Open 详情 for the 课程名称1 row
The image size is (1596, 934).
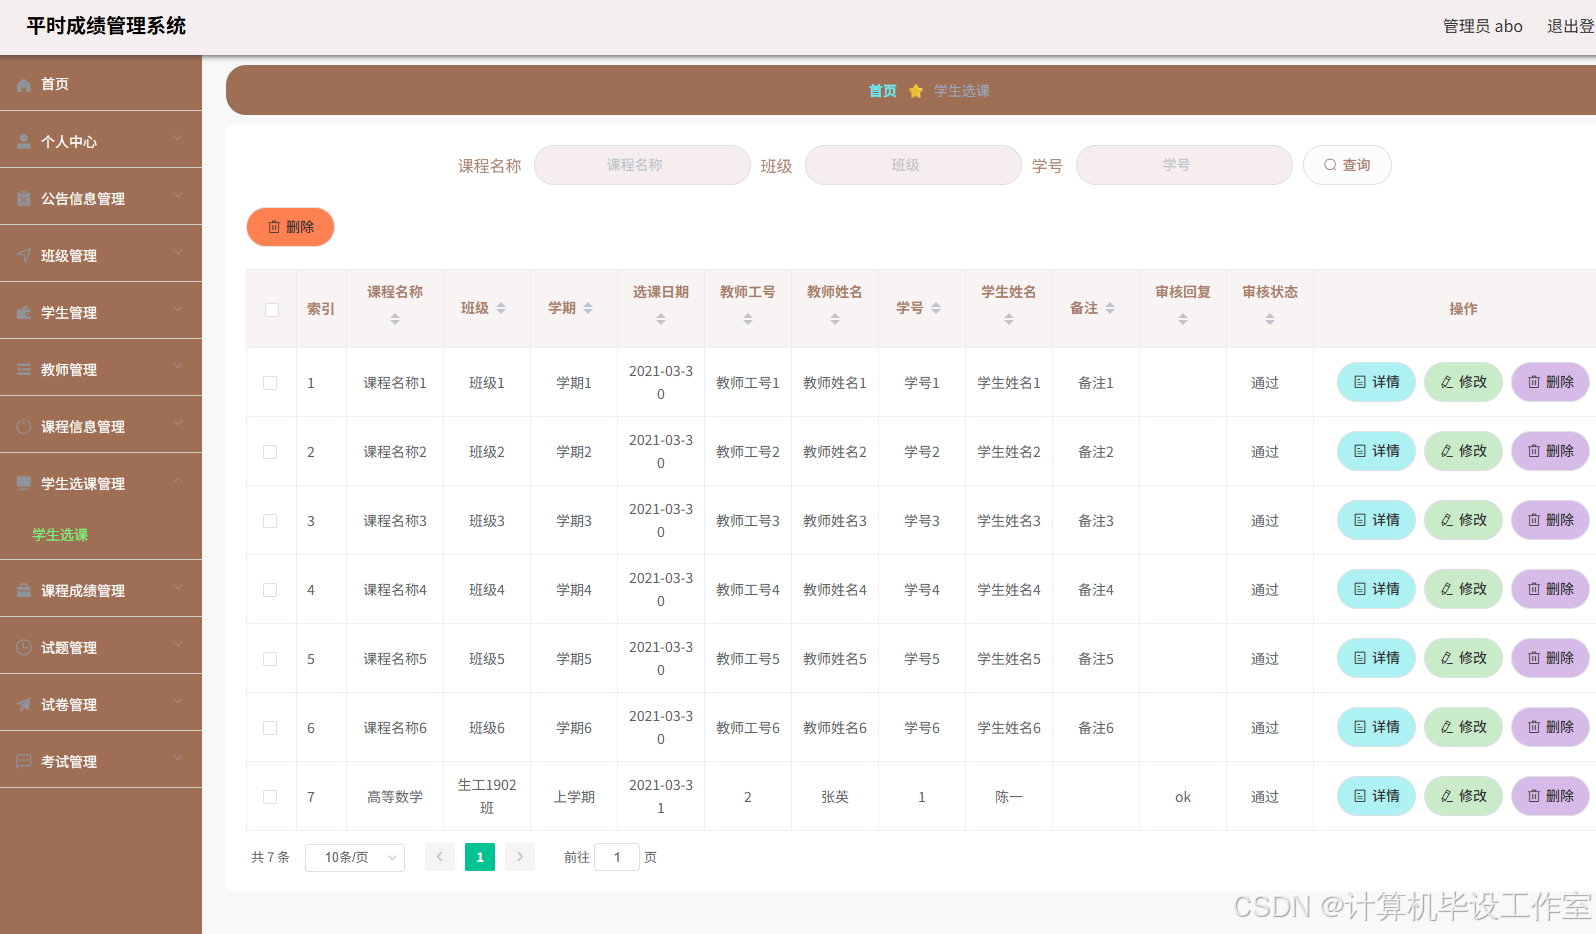click(x=1376, y=382)
